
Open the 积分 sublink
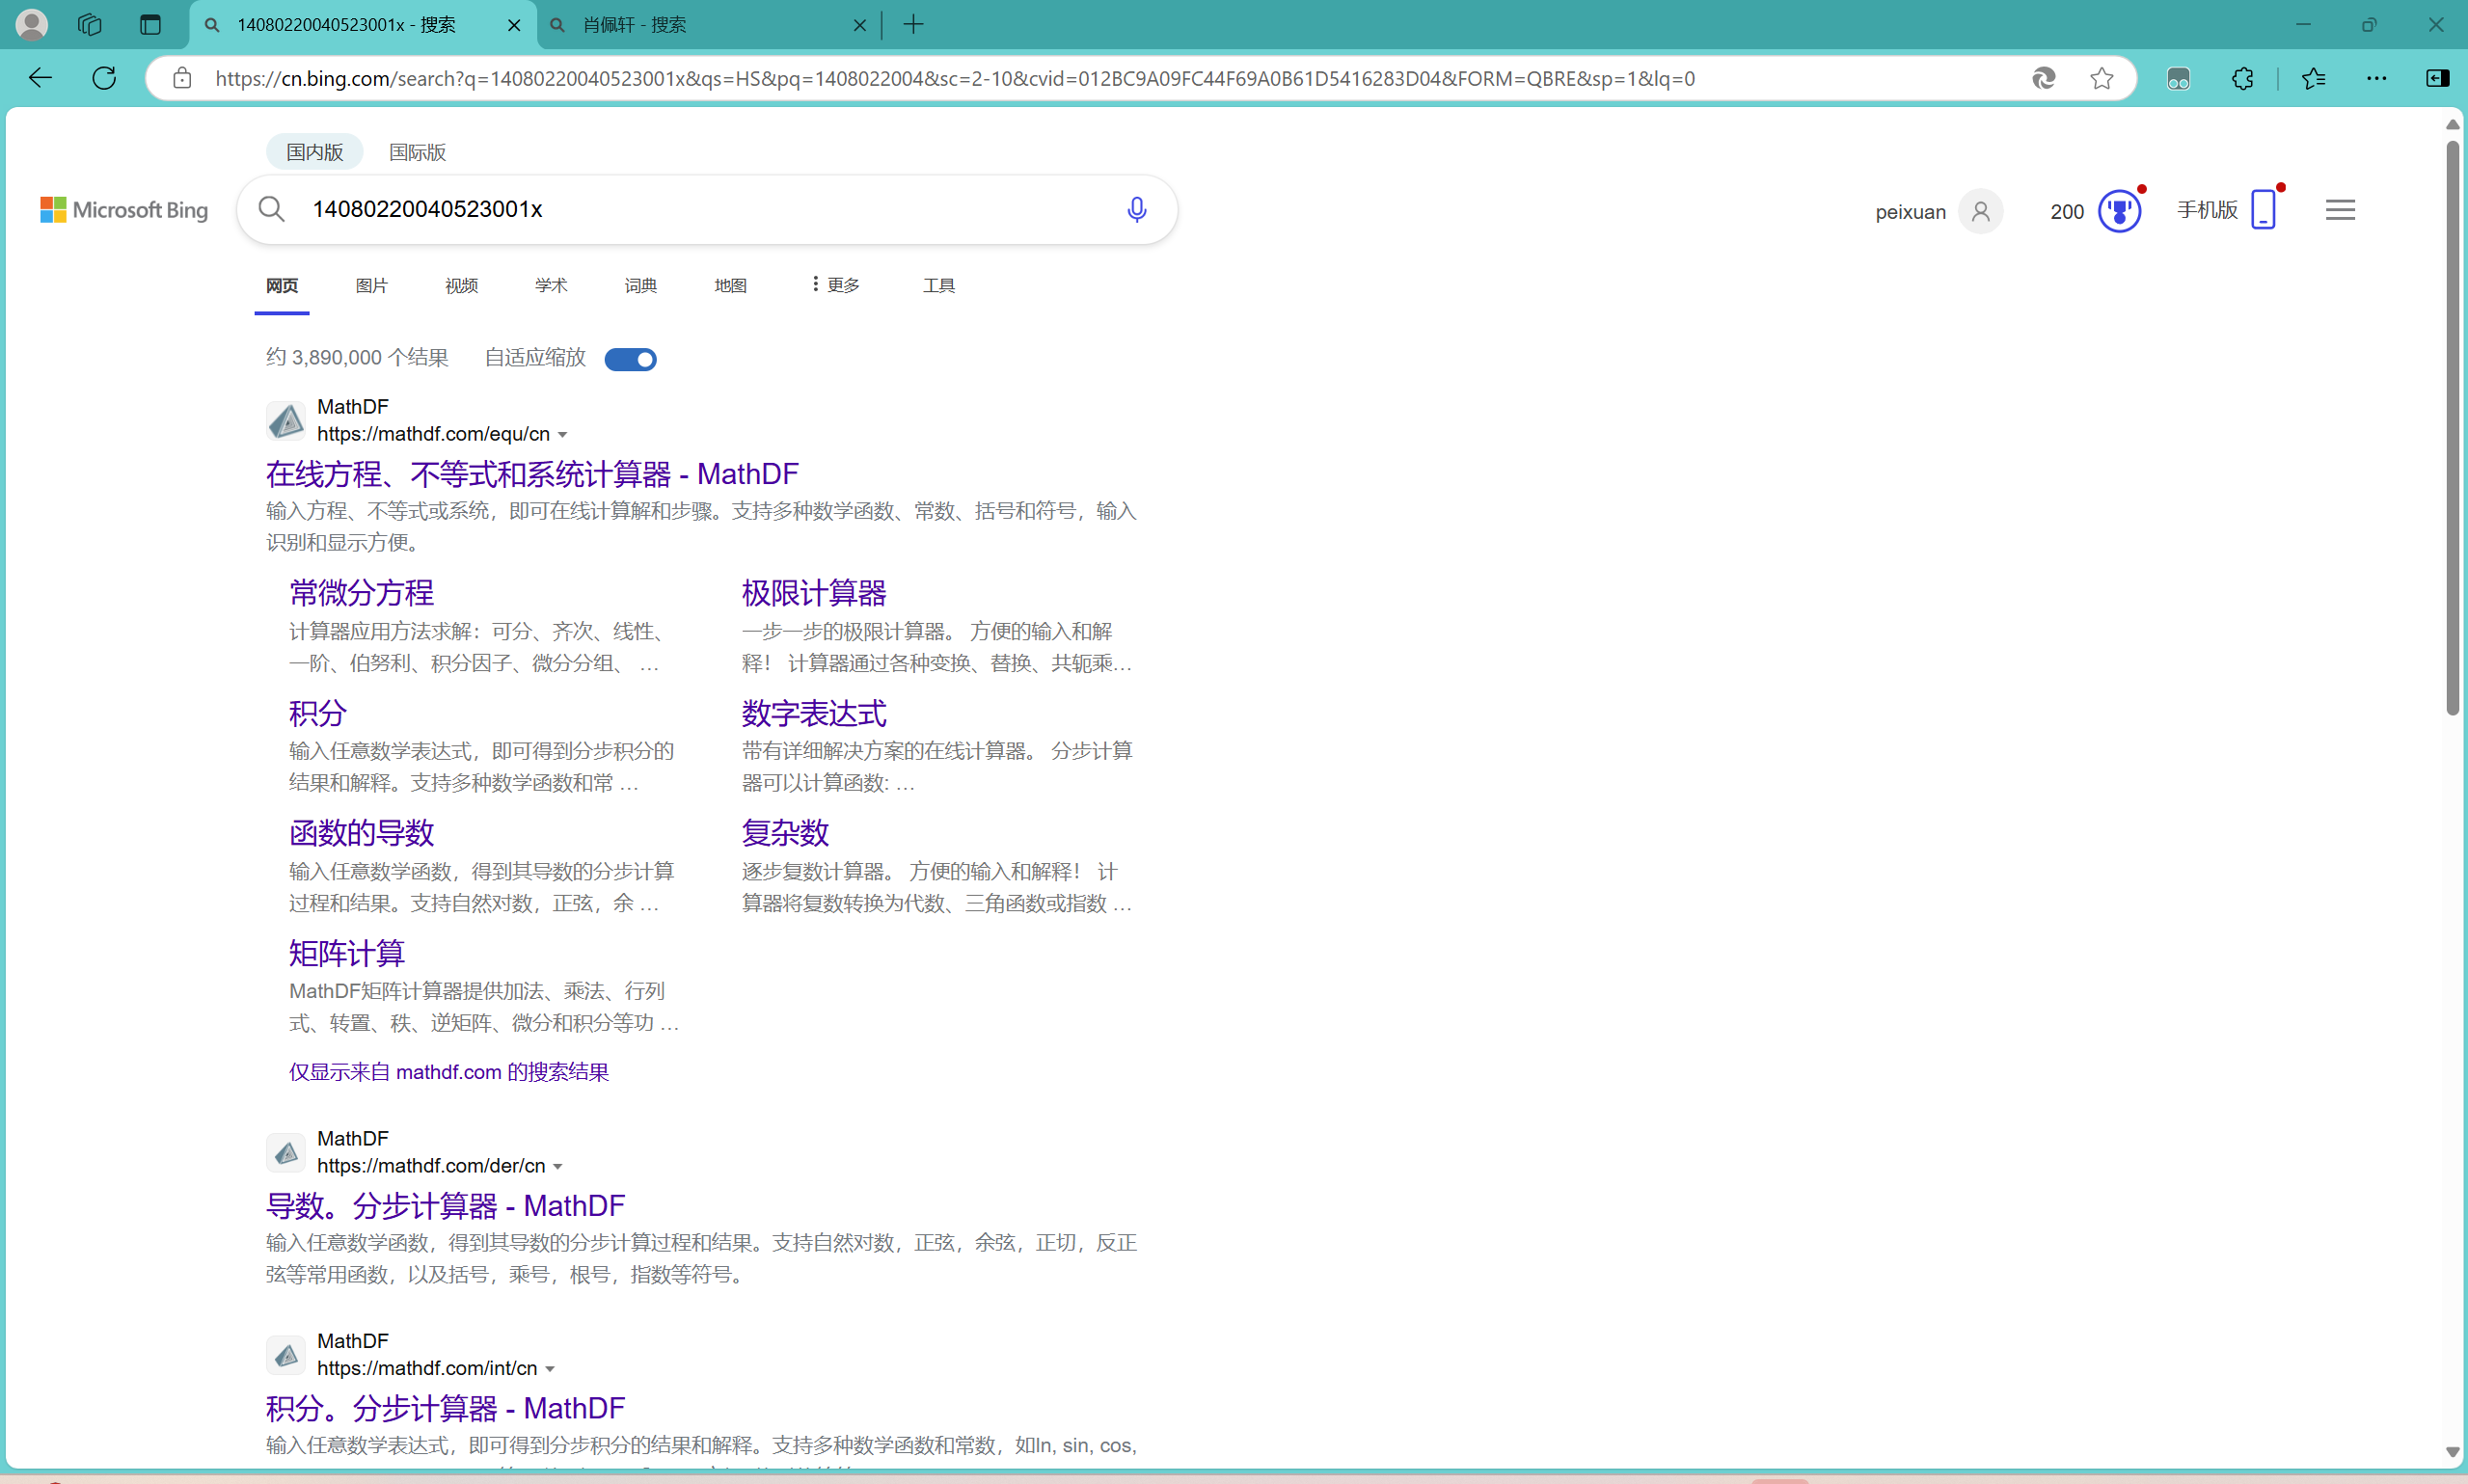click(x=318, y=713)
